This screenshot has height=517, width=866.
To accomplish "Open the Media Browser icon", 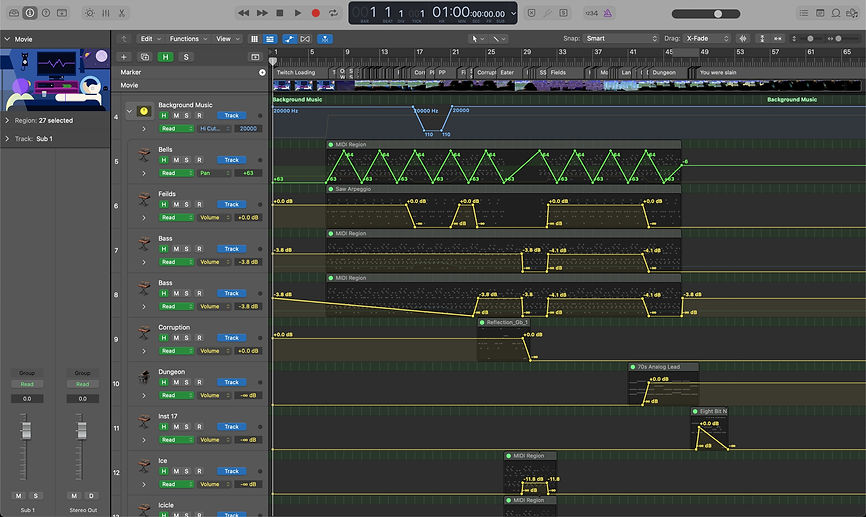I will click(x=852, y=13).
